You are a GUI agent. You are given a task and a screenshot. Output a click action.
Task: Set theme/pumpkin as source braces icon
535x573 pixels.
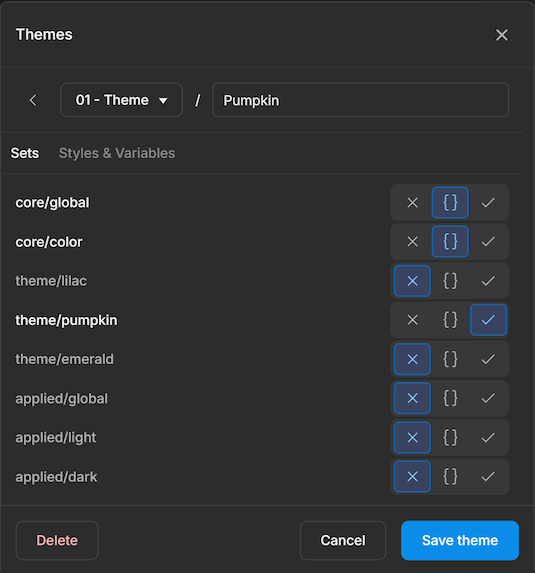[x=450, y=320]
